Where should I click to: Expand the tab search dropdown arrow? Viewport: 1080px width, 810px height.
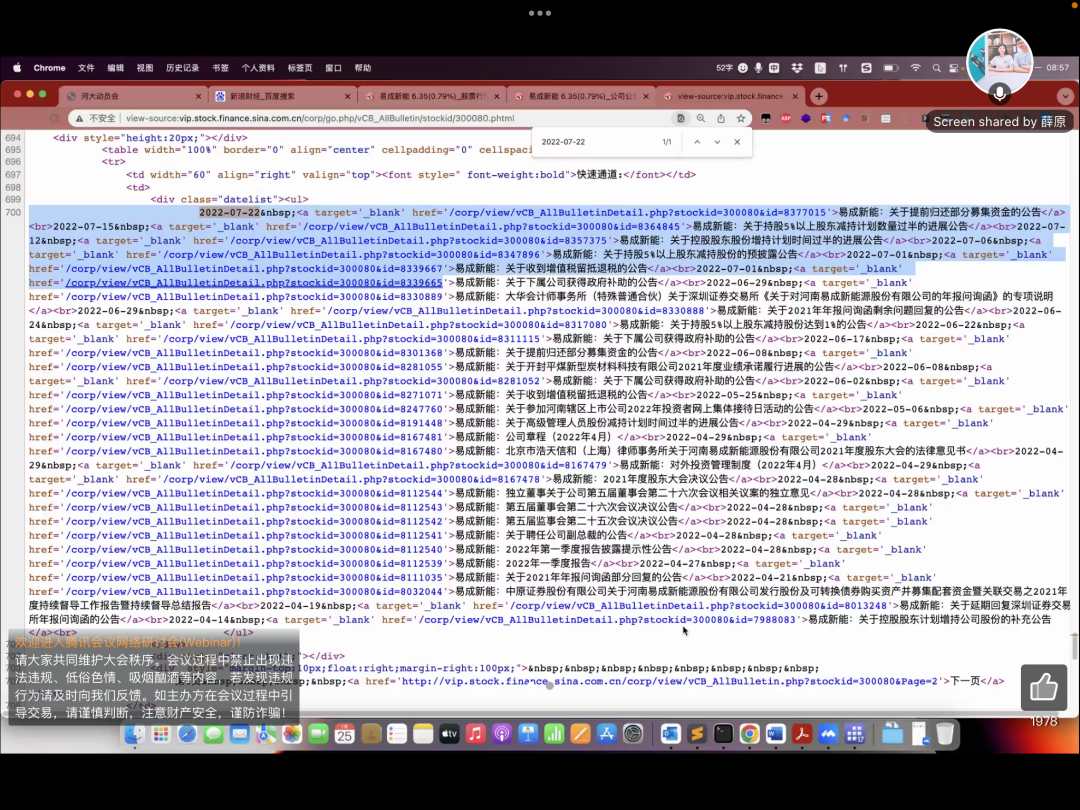tap(1065, 96)
